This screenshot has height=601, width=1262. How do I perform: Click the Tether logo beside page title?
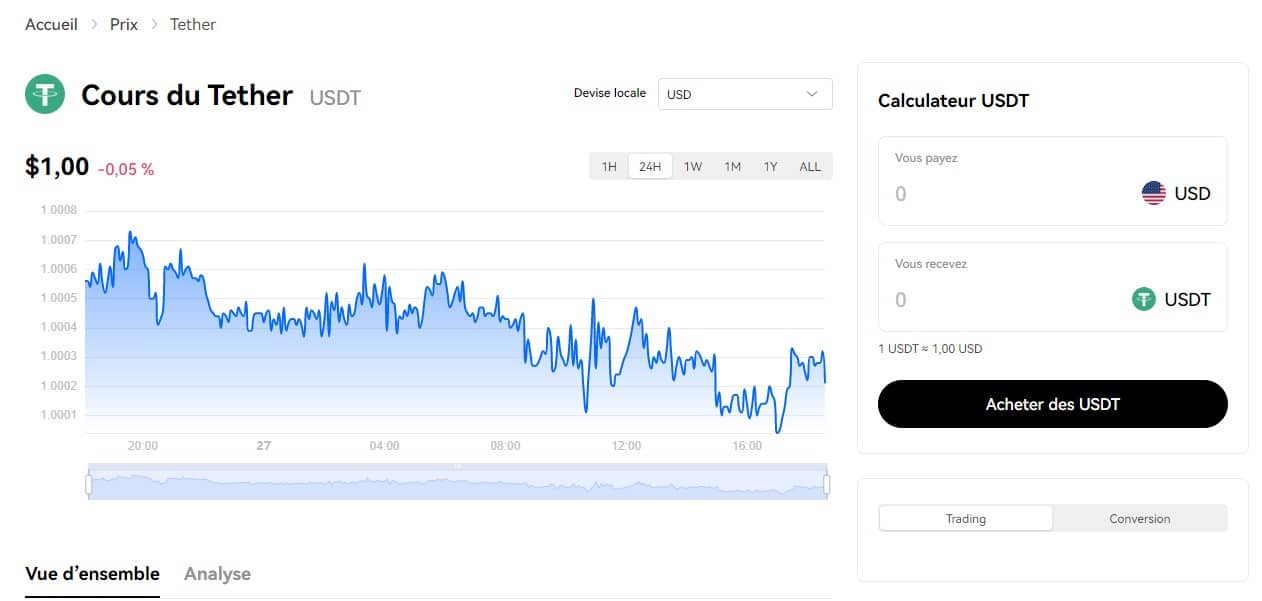click(44, 94)
